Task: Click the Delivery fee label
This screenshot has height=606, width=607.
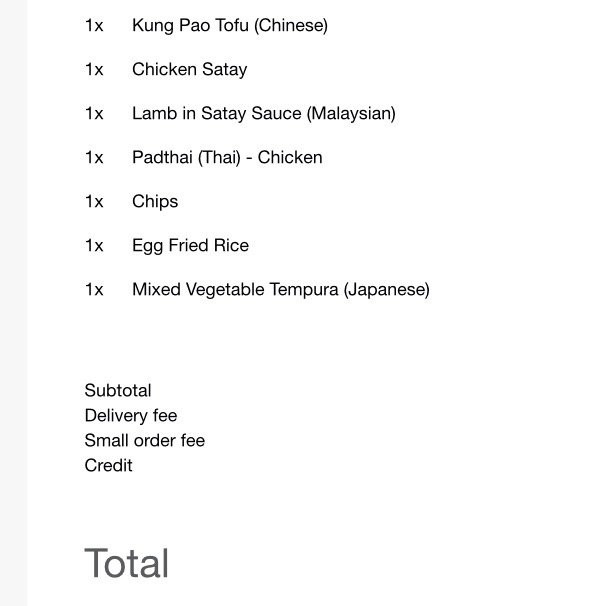Action: pyautogui.click(x=131, y=415)
